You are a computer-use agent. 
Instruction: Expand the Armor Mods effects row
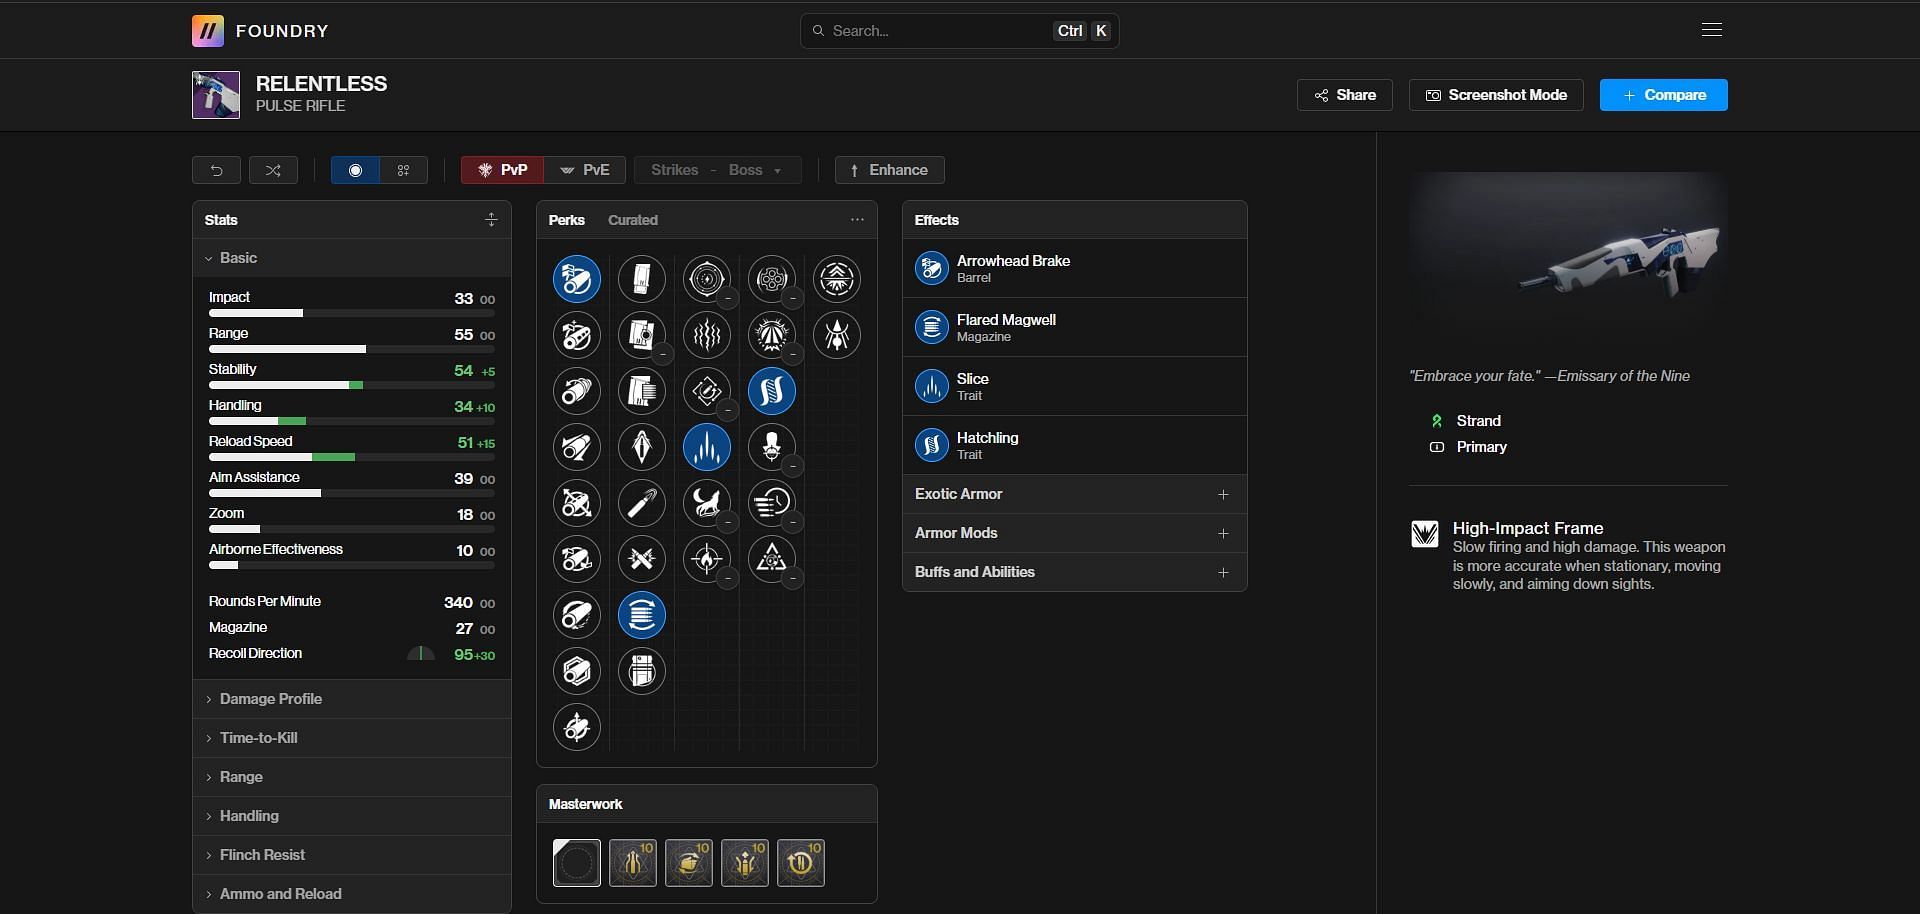(x=1074, y=533)
